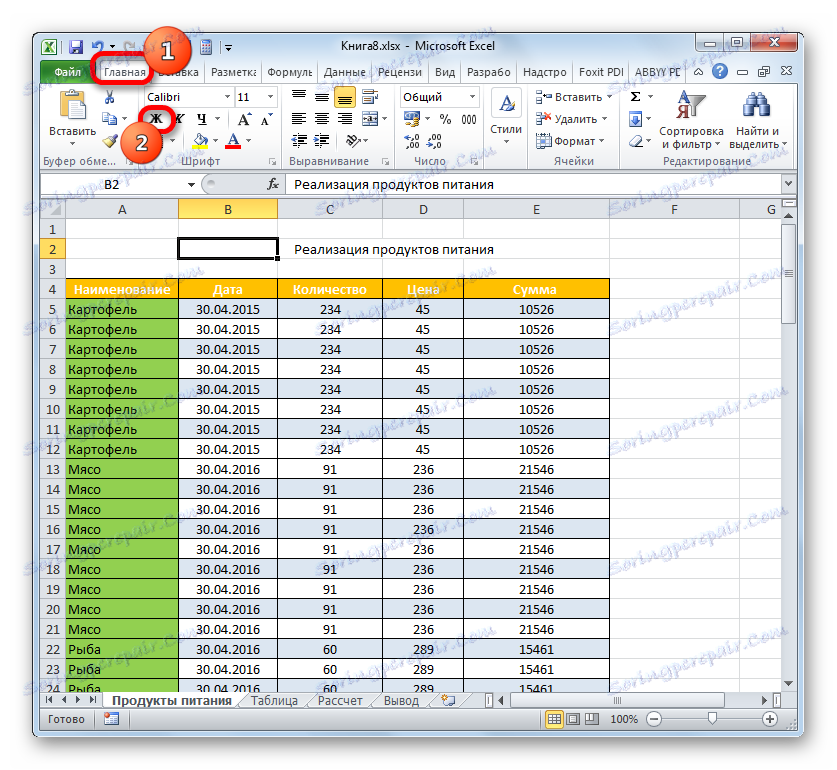Open the Общий number format dropdown

472,97
